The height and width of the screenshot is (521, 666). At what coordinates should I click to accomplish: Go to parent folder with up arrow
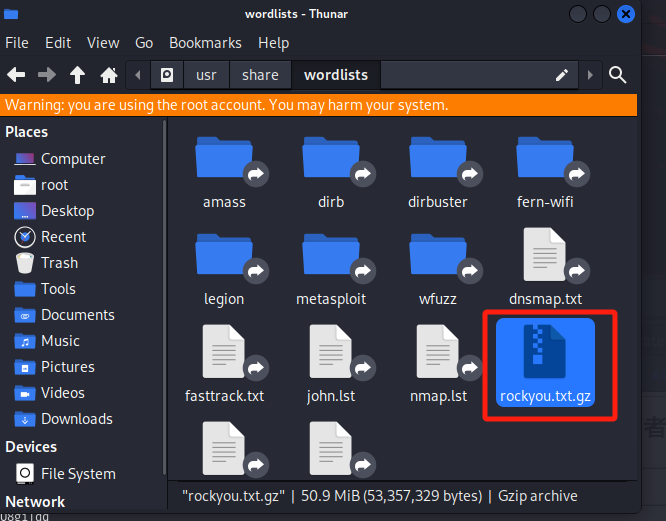pos(77,75)
